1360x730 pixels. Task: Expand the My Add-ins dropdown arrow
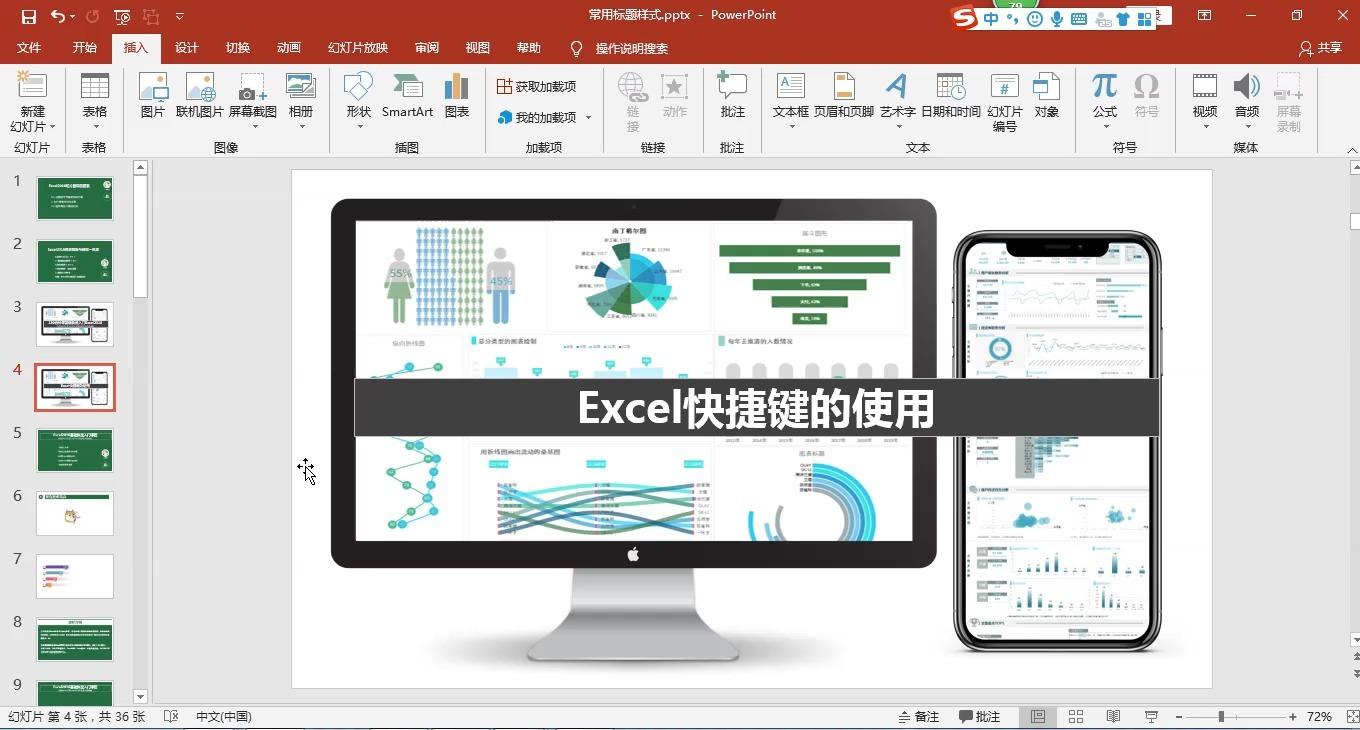tap(588, 118)
